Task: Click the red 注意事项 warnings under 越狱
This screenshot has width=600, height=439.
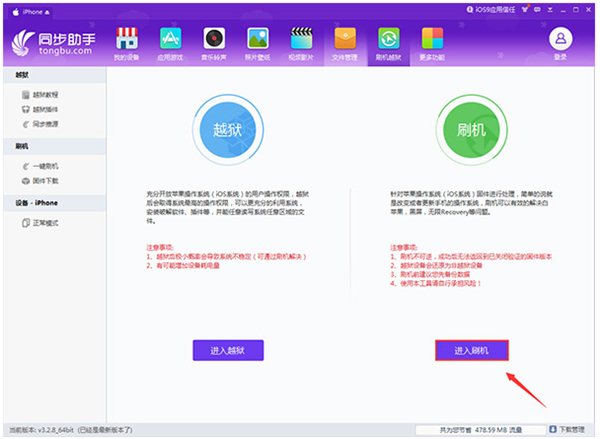Action: click(x=227, y=256)
